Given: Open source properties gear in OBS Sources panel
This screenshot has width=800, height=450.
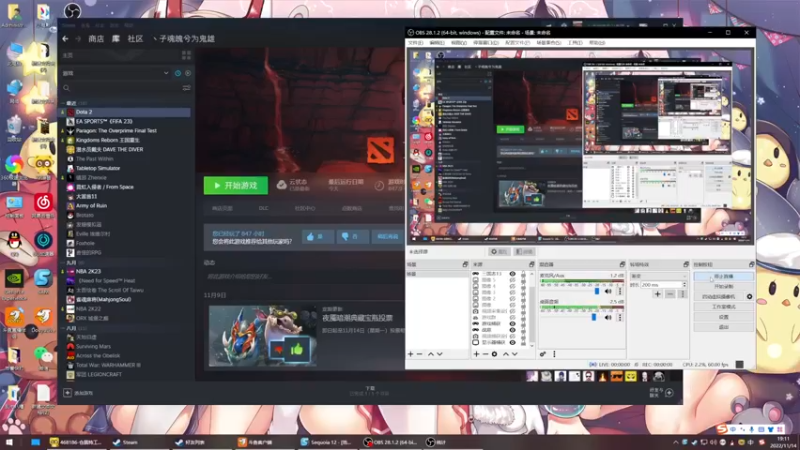Looking at the screenshot, I should tap(494, 354).
